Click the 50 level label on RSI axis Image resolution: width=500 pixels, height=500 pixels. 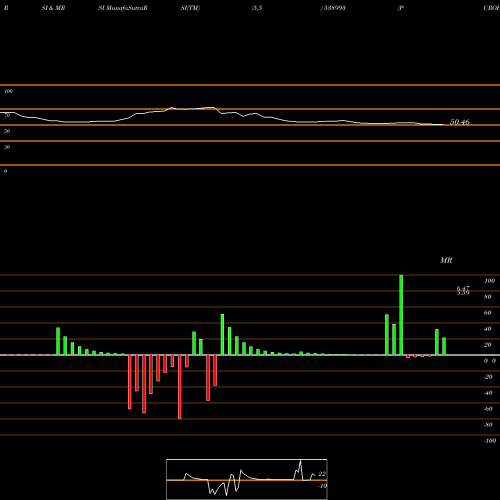click(x=7, y=131)
